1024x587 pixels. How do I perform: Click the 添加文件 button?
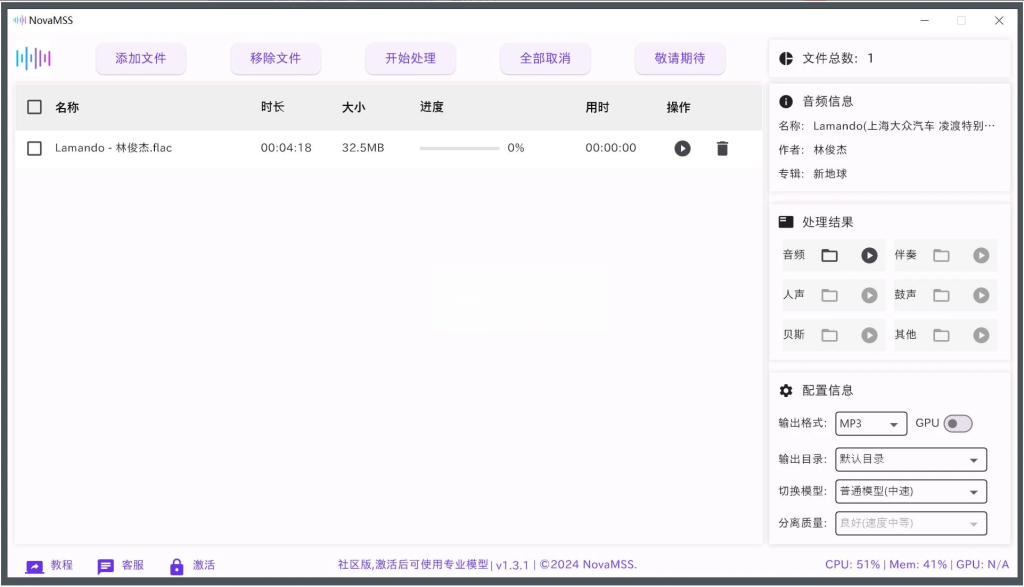141,58
